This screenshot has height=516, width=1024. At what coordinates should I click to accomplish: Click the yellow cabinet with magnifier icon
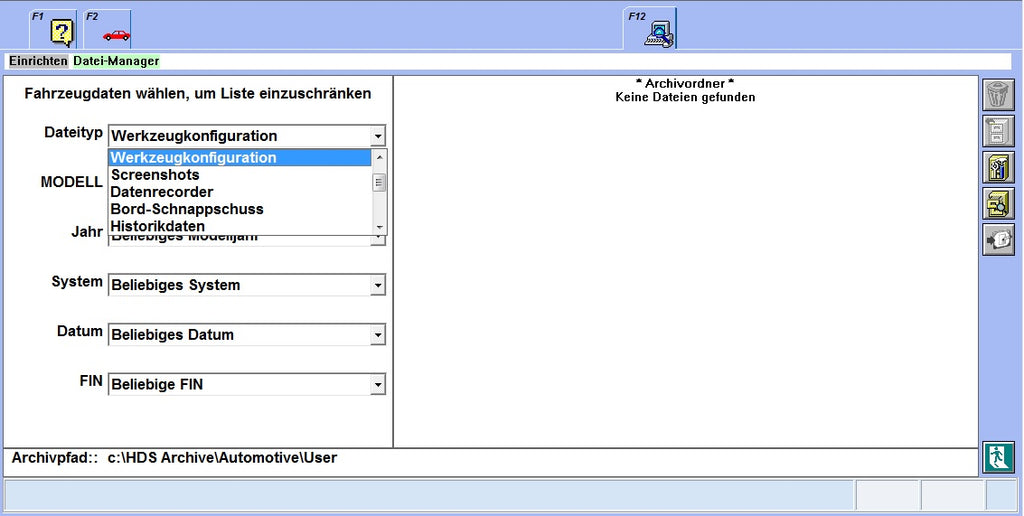click(x=999, y=204)
